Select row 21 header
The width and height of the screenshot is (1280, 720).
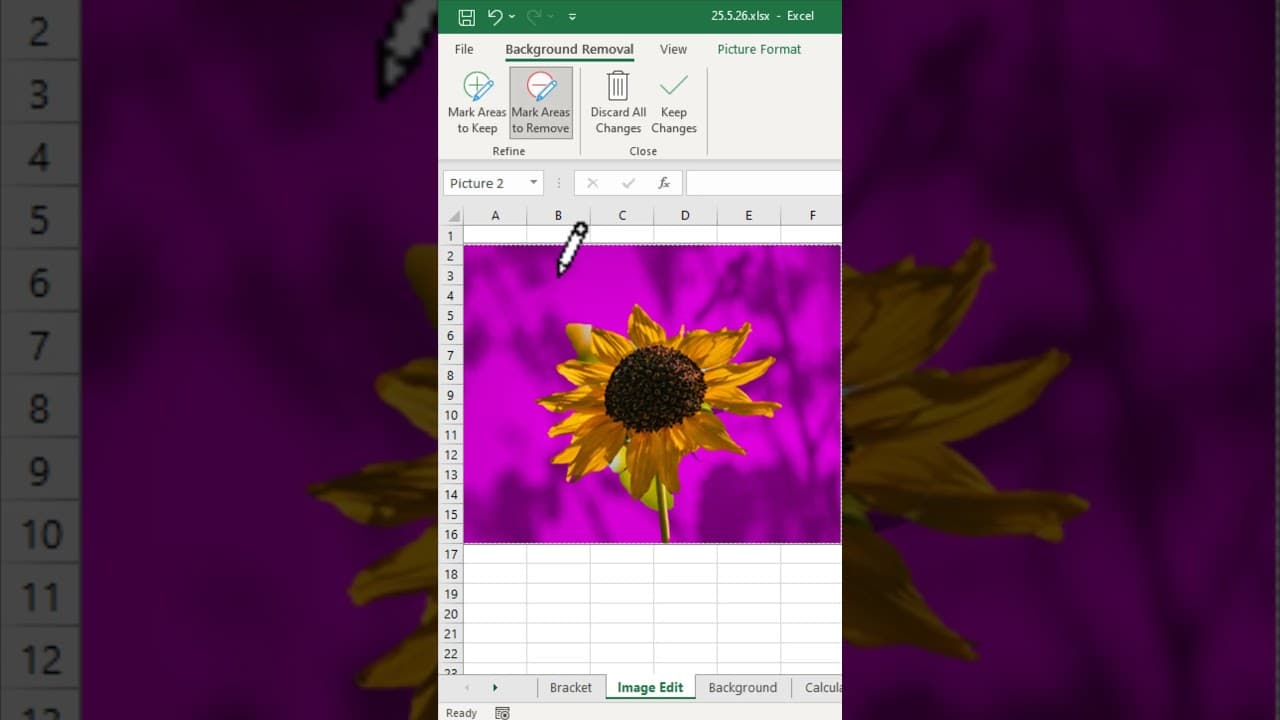451,634
